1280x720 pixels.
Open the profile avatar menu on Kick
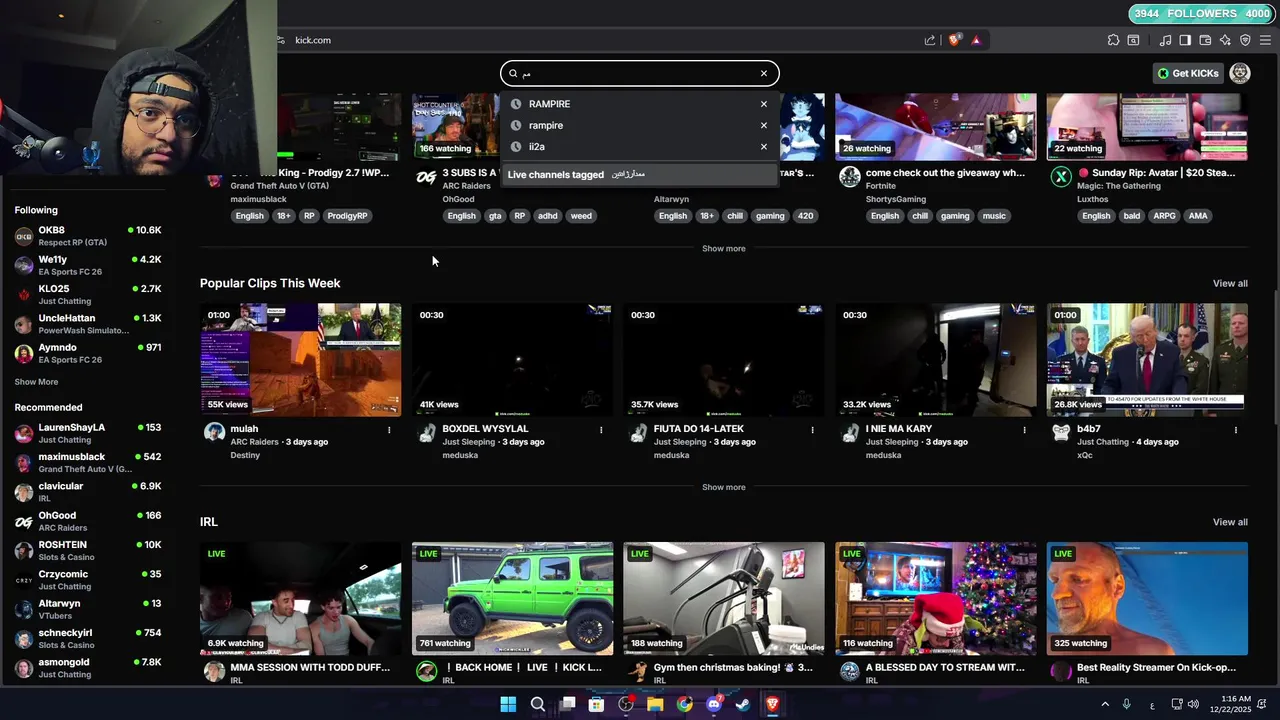click(1240, 73)
